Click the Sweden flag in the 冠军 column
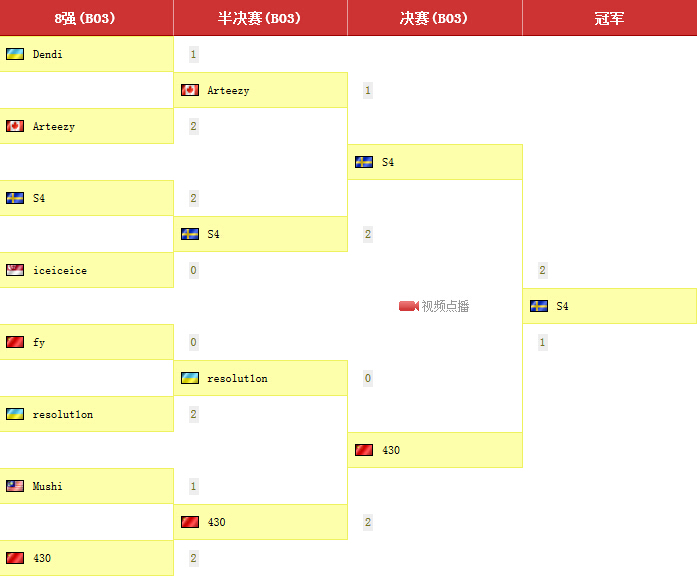The width and height of the screenshot is (697, 576). tap(539, 306)
